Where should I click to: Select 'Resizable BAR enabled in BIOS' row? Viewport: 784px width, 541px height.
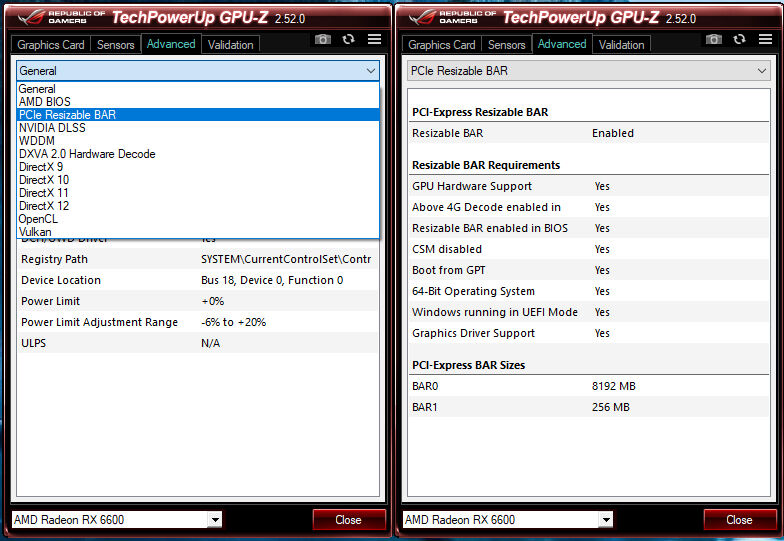tap(589, 228)
